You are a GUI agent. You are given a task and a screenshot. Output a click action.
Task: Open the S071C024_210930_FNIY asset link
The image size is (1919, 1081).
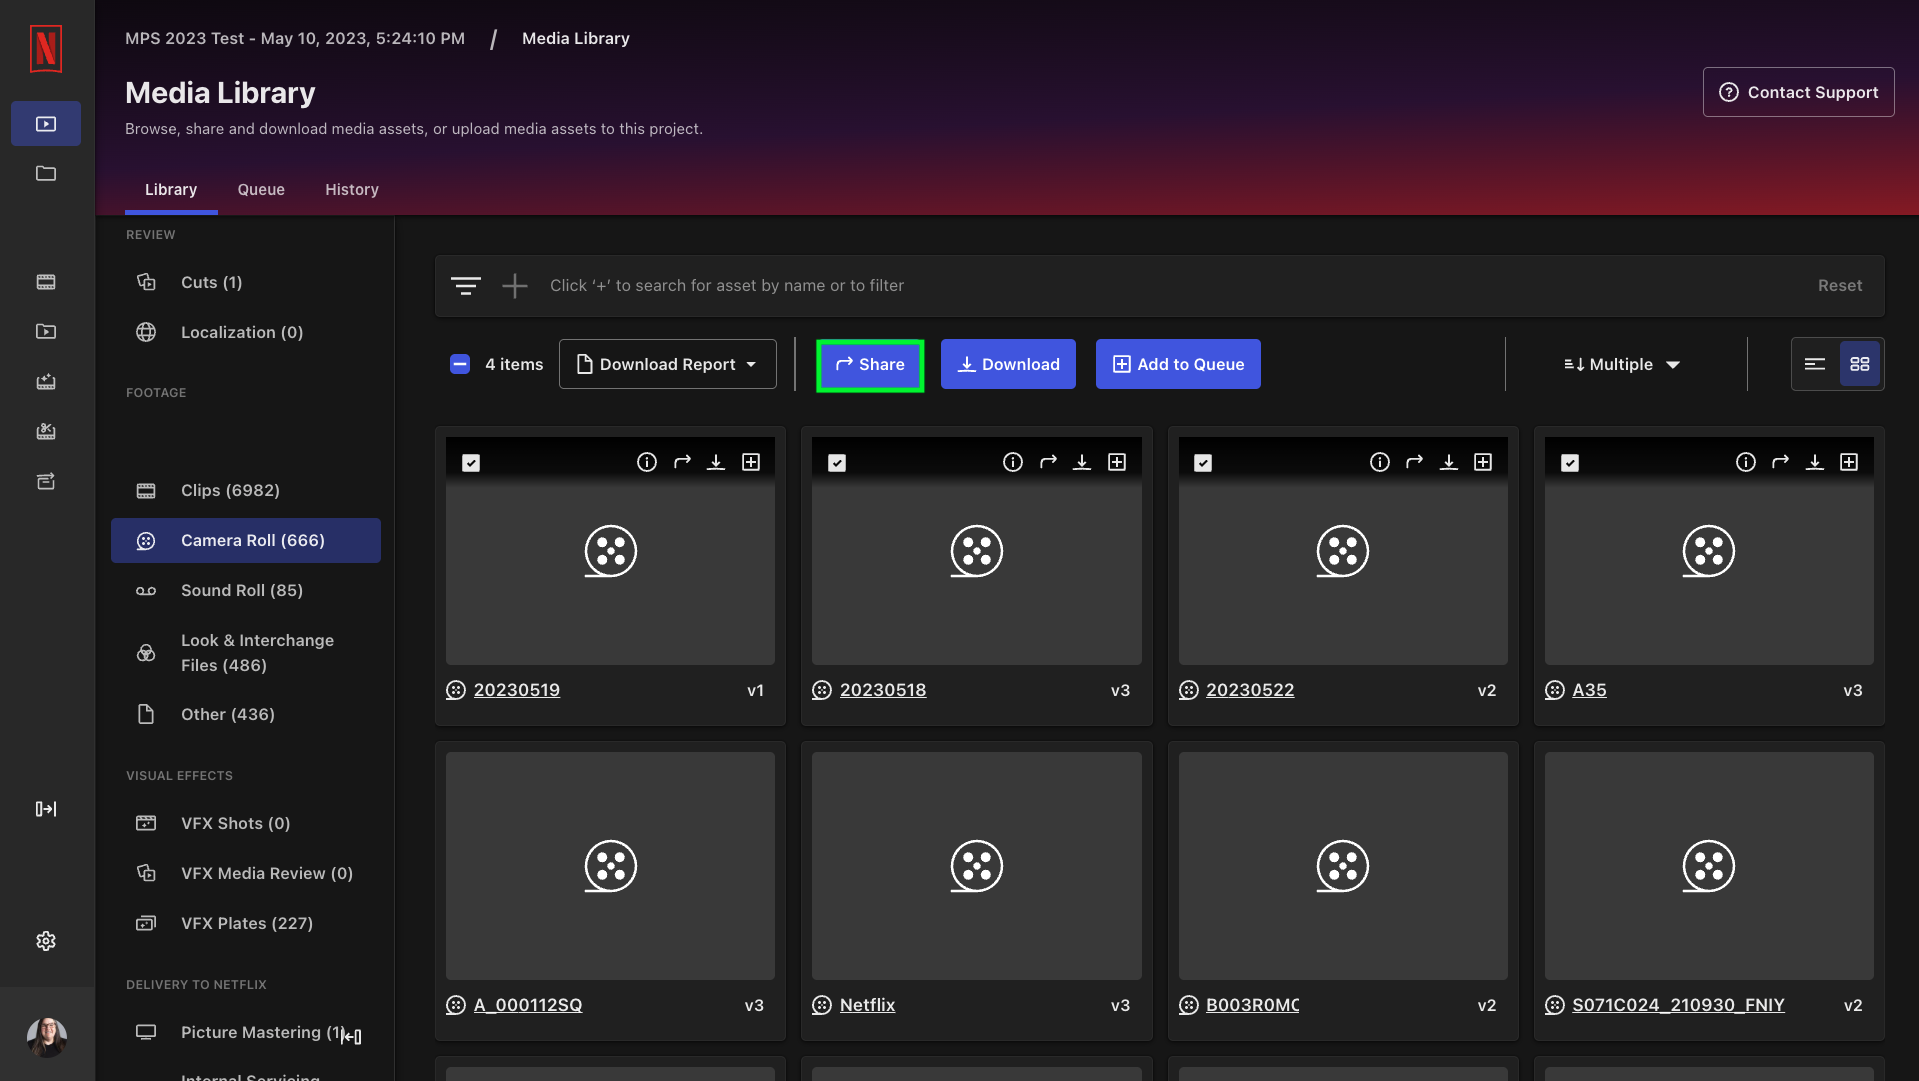point(1678,1005)
